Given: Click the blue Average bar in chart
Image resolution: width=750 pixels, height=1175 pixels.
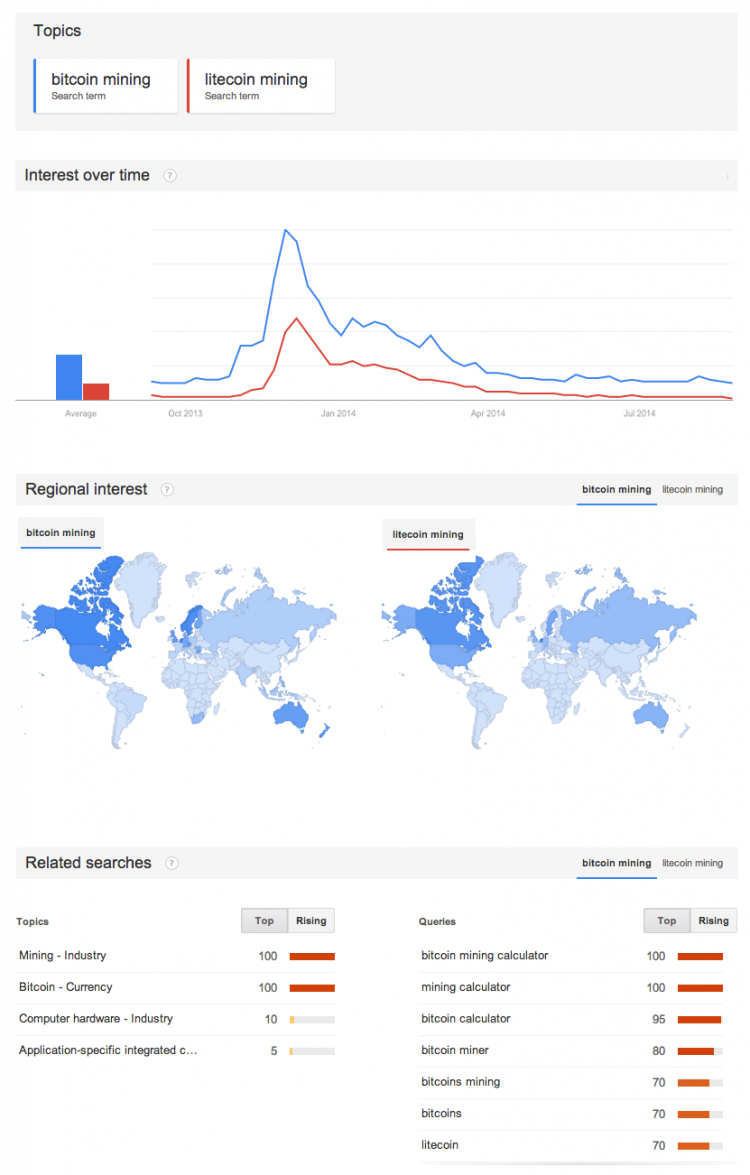Looking at the screenshot, I should click(69, 378).
